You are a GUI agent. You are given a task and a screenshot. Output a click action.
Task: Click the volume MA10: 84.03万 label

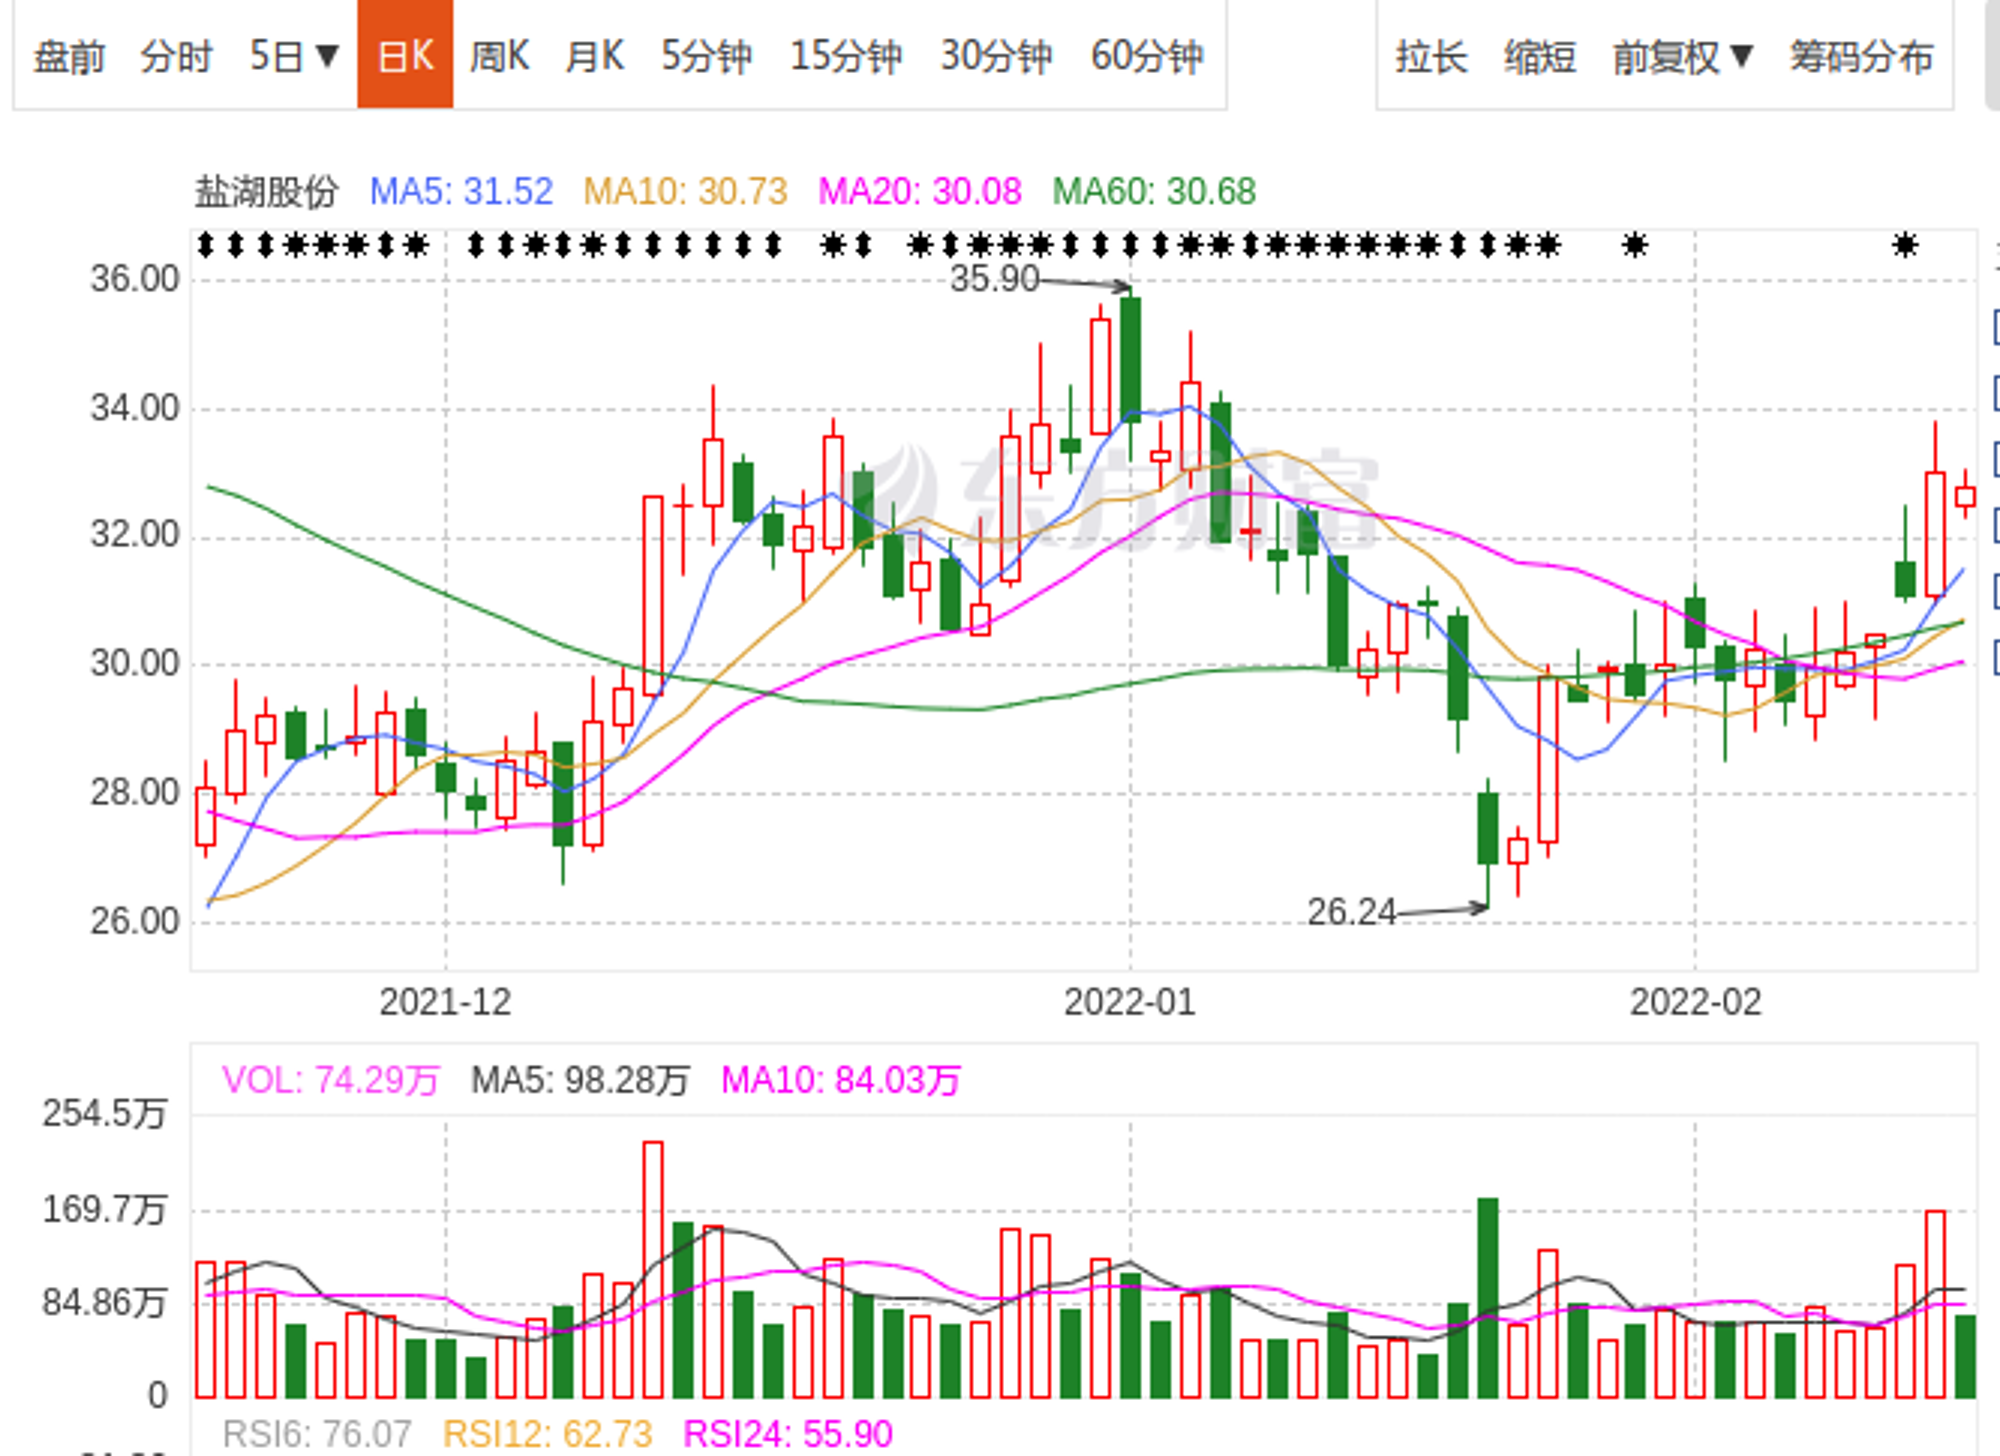pos(841,1080)
